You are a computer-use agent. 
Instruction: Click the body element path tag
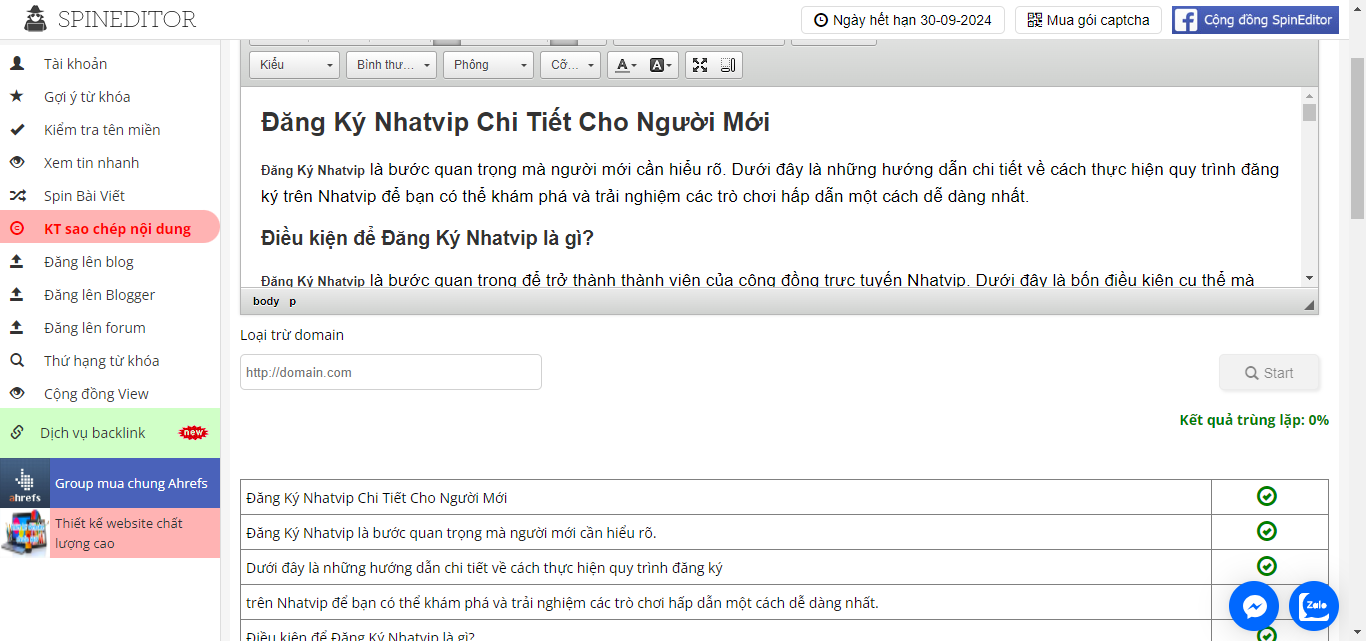tap(266, 301)
